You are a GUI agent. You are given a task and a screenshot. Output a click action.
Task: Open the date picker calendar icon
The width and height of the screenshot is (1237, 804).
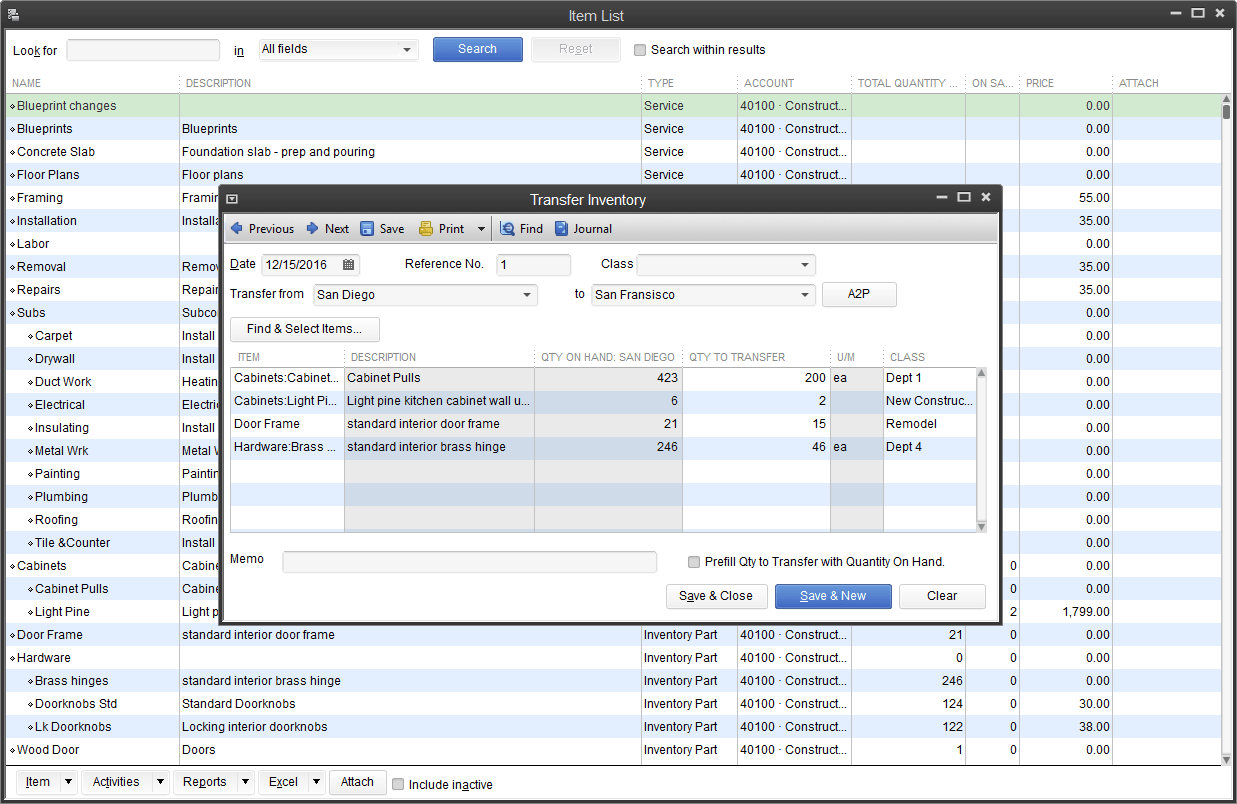(x=347, y=264)
